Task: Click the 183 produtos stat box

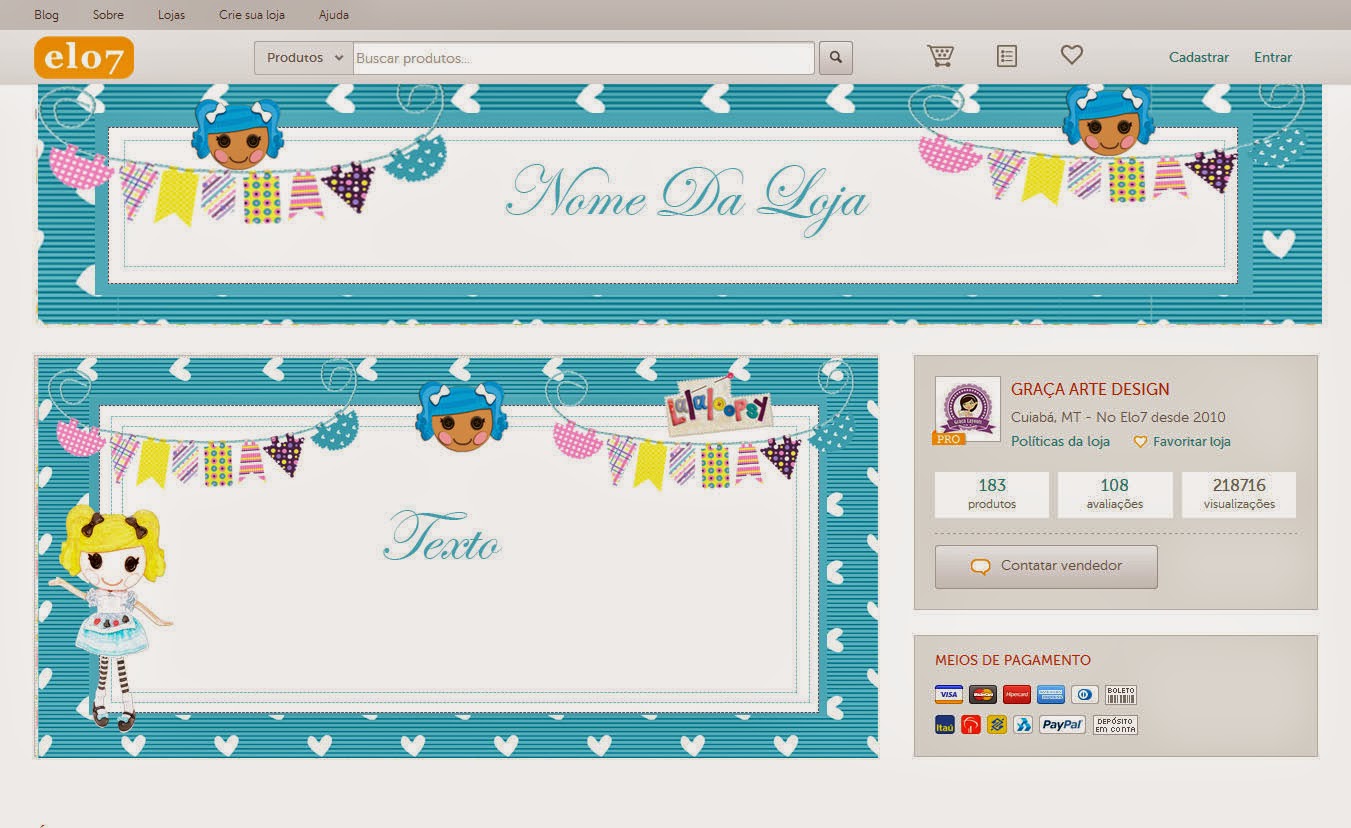Action: click(992, 494)
